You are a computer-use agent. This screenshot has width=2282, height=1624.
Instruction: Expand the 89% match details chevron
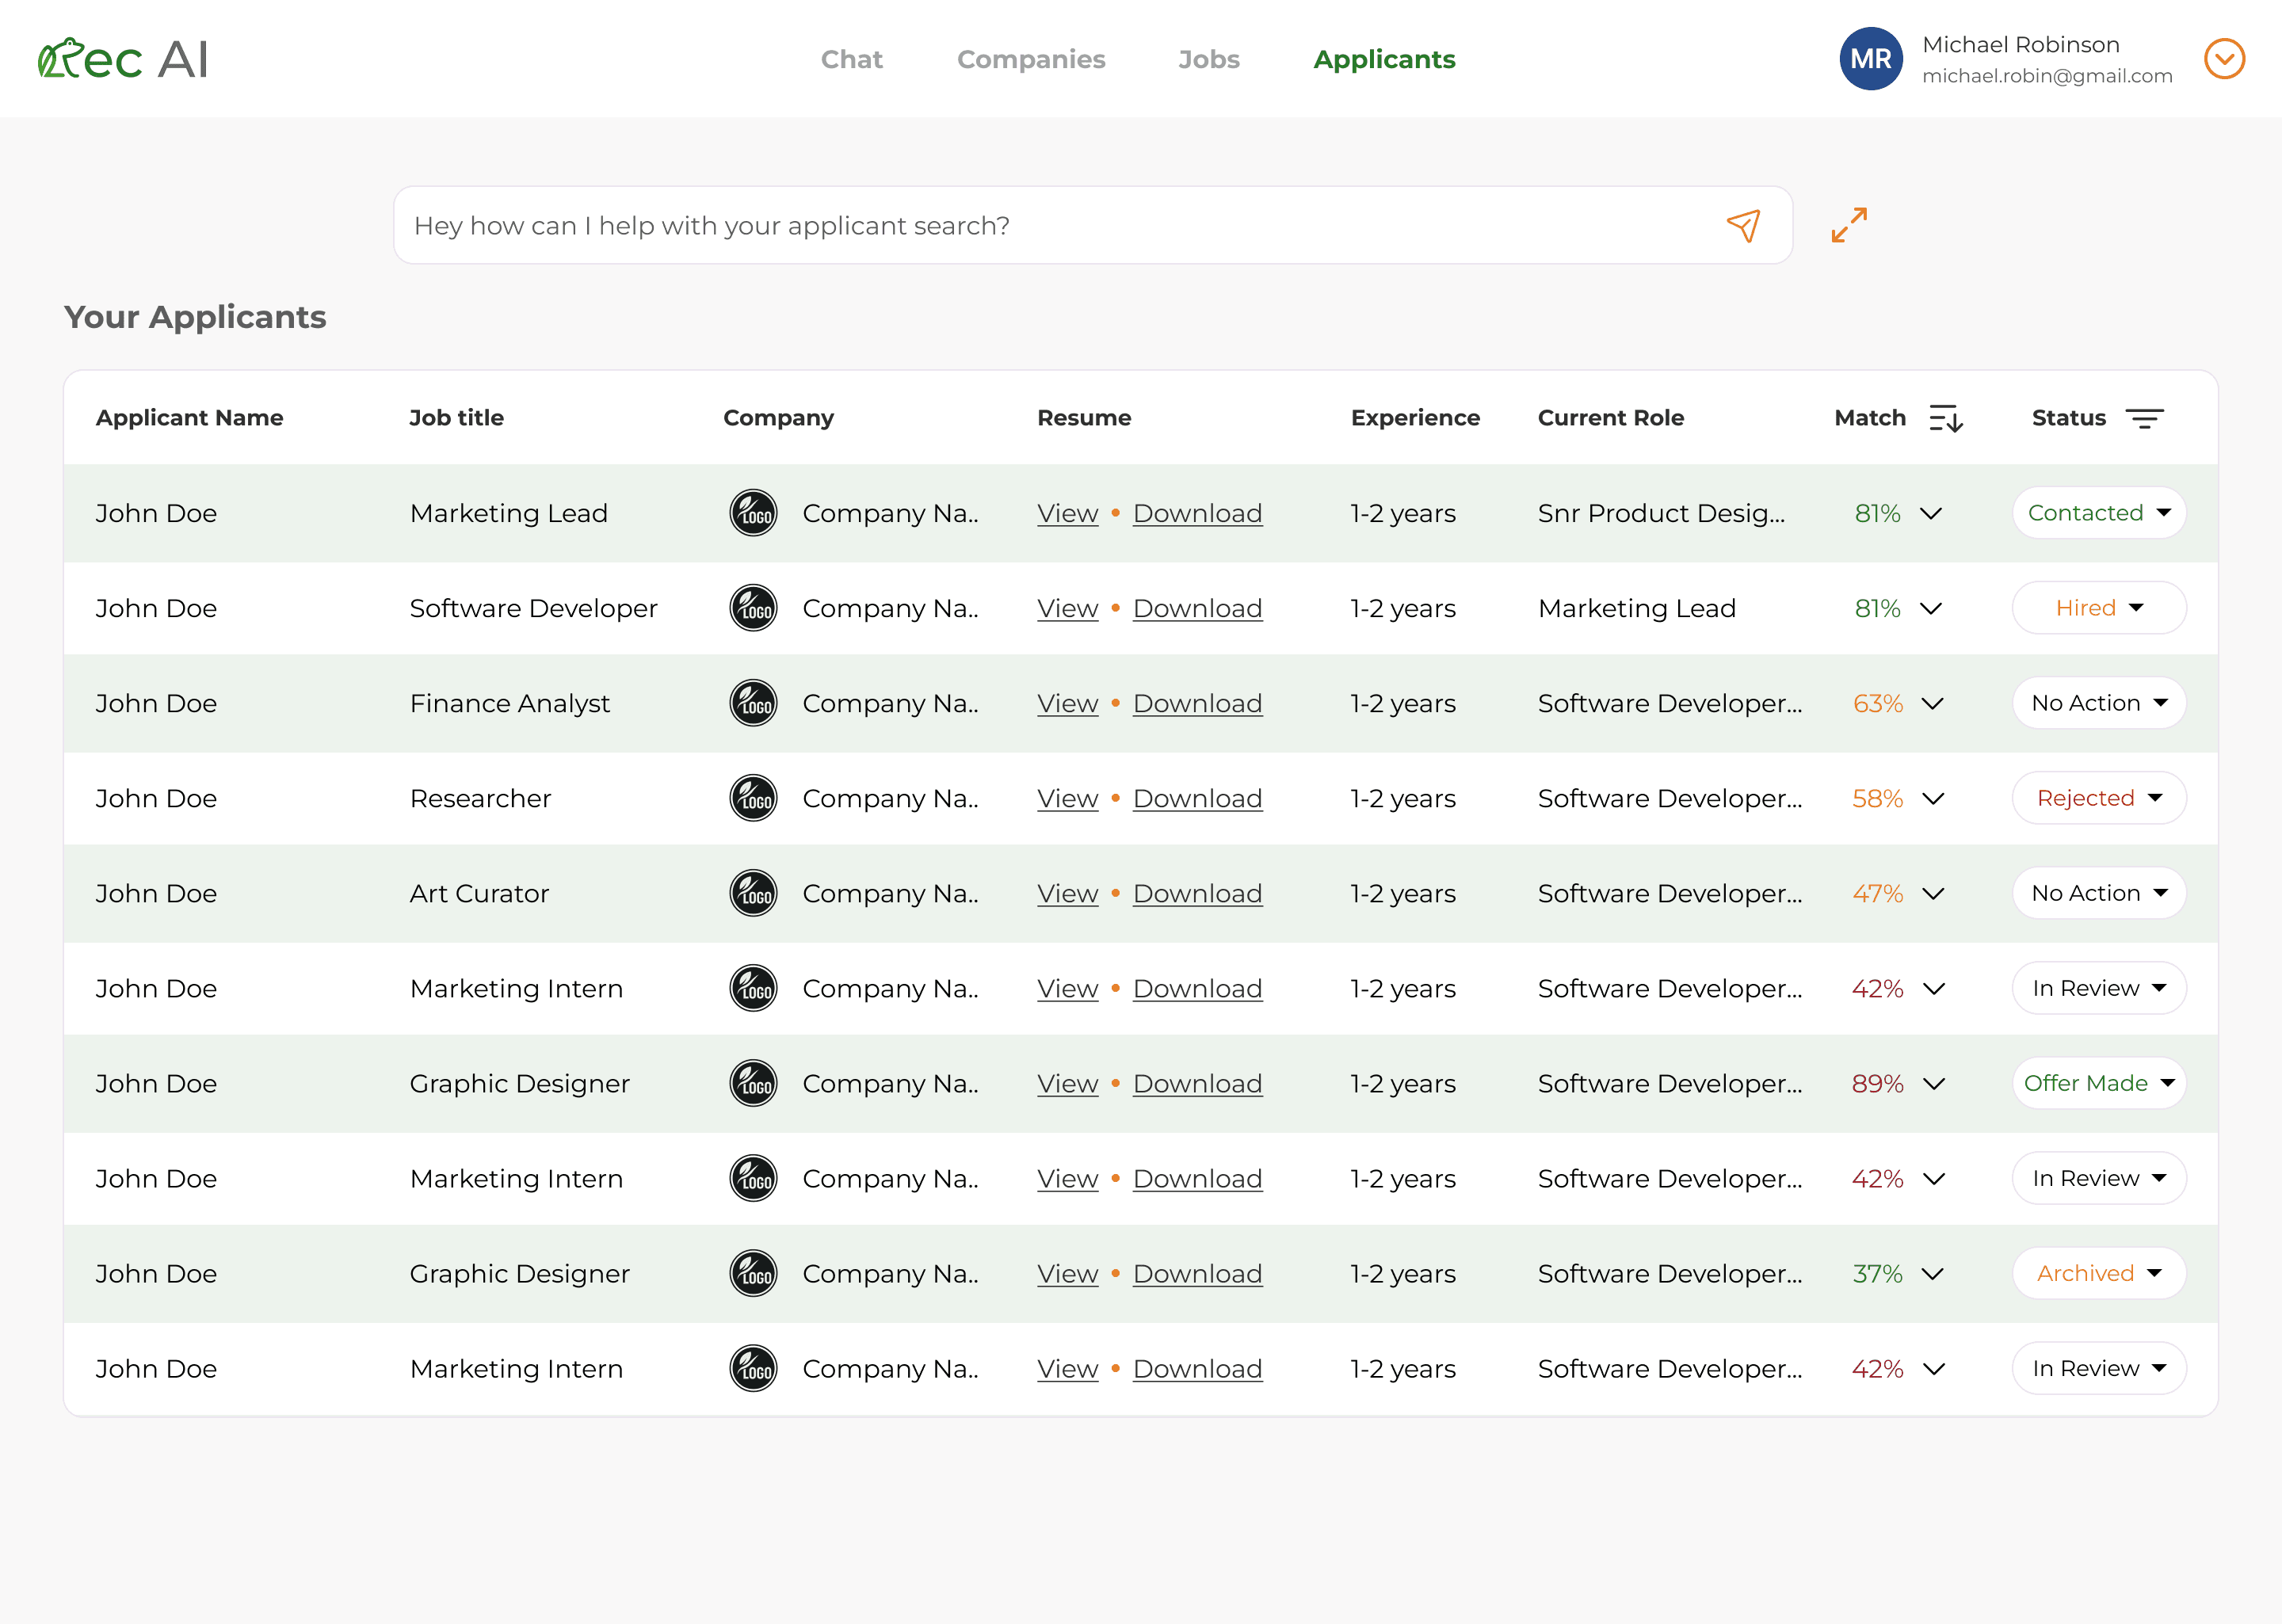click(1934, 1084)
